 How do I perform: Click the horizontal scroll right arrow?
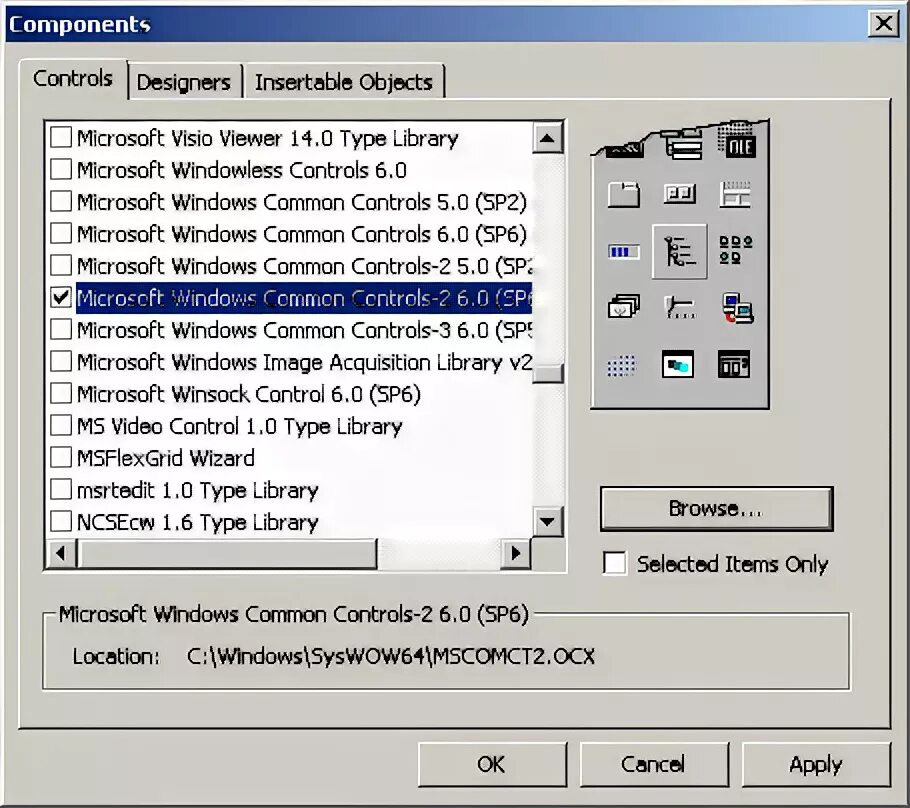click(515, 553)
